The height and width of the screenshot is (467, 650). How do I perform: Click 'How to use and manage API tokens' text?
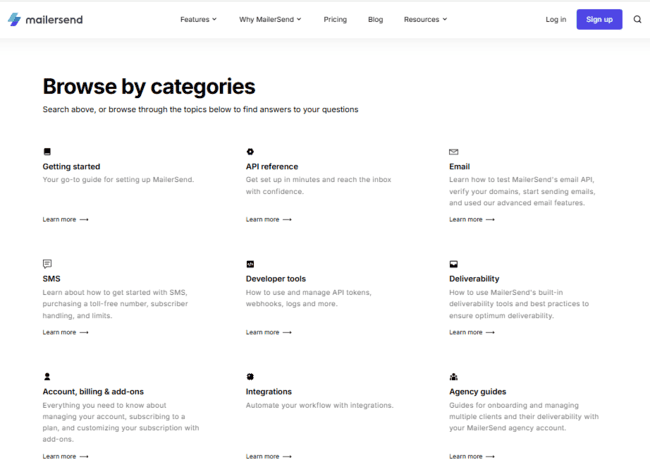coord(308,298)
